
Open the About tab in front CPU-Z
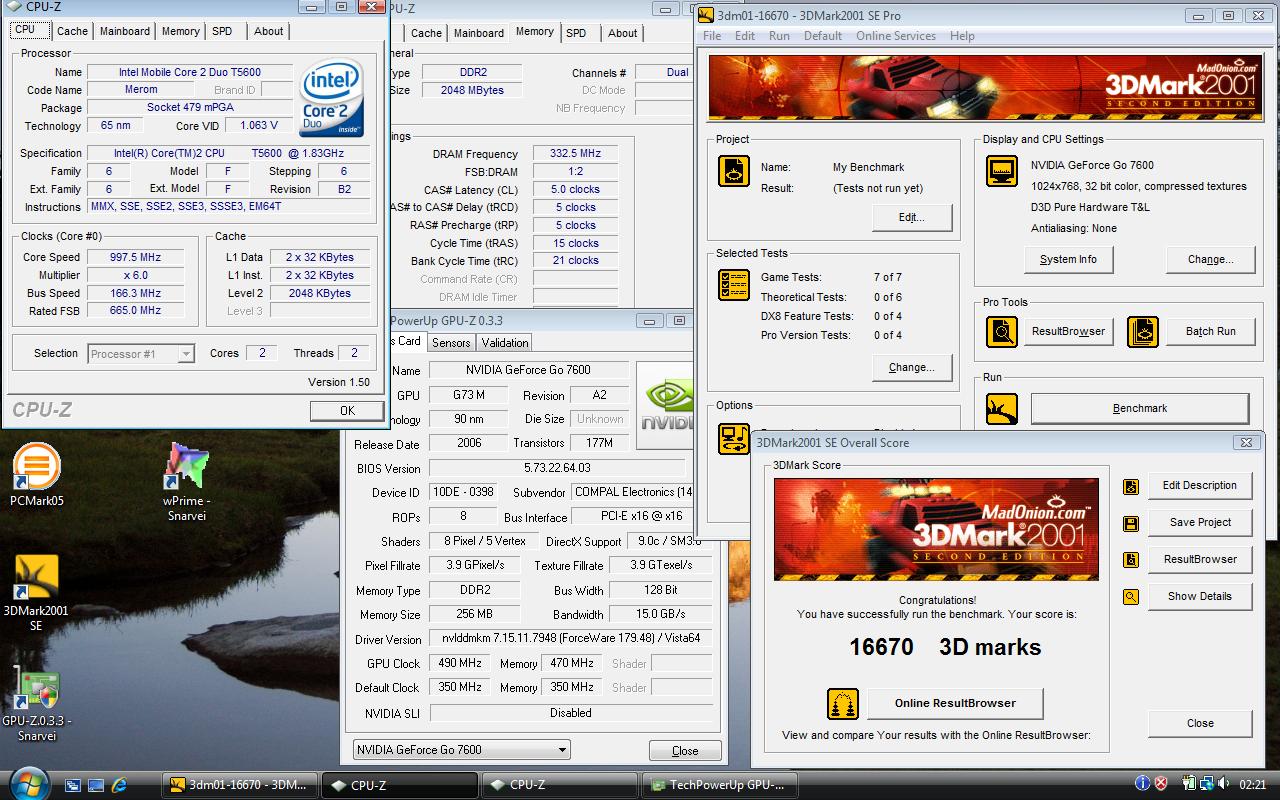(268, 31)
